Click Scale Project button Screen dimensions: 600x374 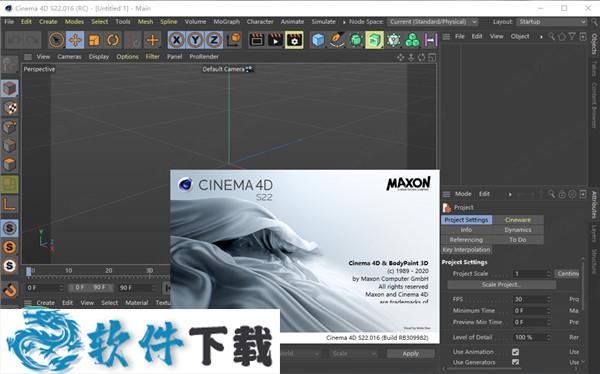[x=501, y=285]
